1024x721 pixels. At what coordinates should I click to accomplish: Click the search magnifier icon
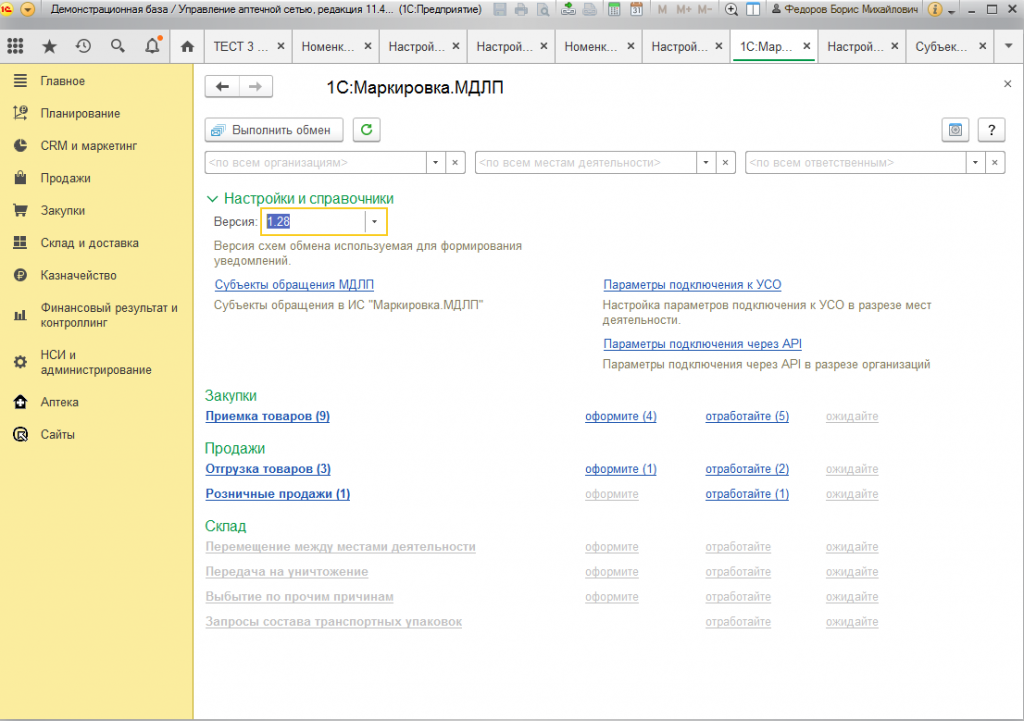(x=118, y=46)
